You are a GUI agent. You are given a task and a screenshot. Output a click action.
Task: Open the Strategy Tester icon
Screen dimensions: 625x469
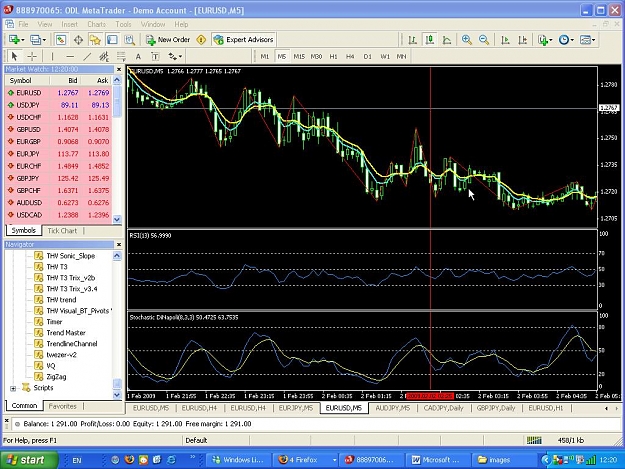[129, 39]
